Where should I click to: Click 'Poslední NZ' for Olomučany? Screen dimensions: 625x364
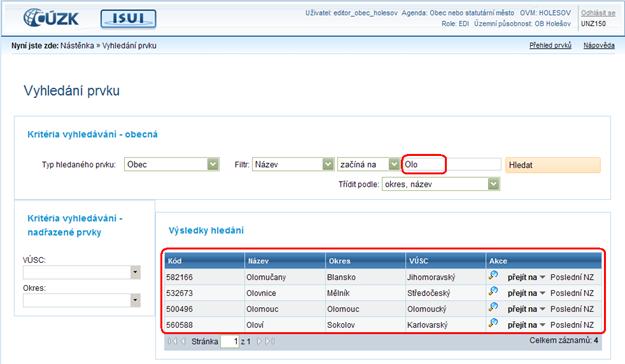tap(572, 277)
